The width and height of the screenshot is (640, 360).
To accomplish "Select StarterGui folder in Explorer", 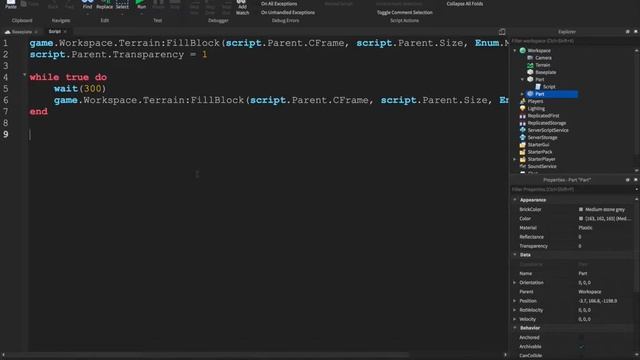I will tap(538, 145).
